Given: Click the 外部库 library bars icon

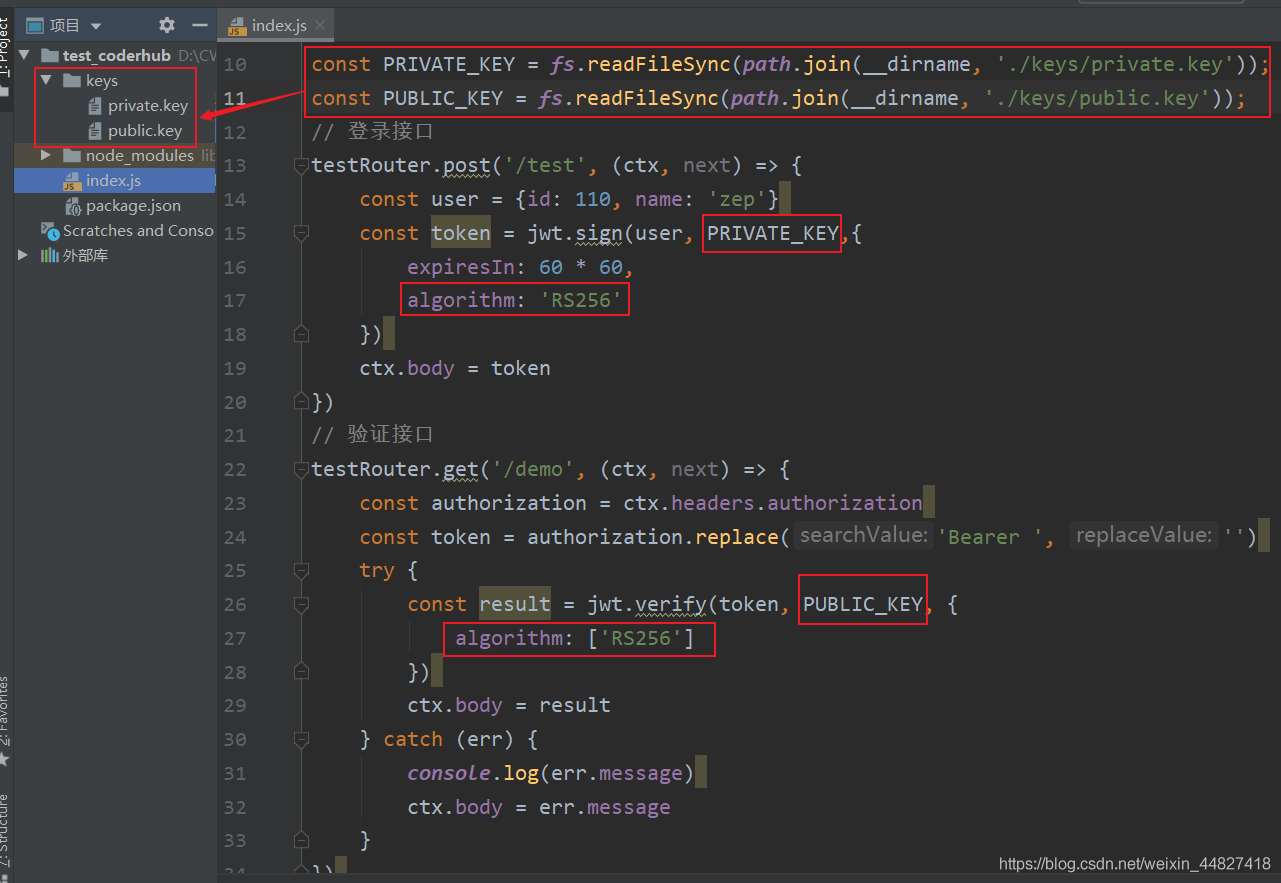Looking at the screenshot, I should coord(49,256).
